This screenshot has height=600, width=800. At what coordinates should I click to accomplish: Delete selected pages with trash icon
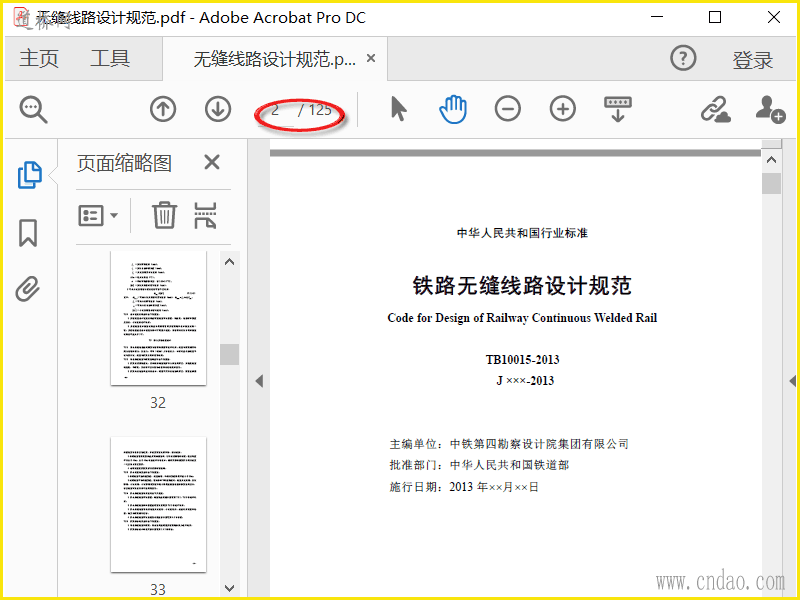tap(164, 215)
